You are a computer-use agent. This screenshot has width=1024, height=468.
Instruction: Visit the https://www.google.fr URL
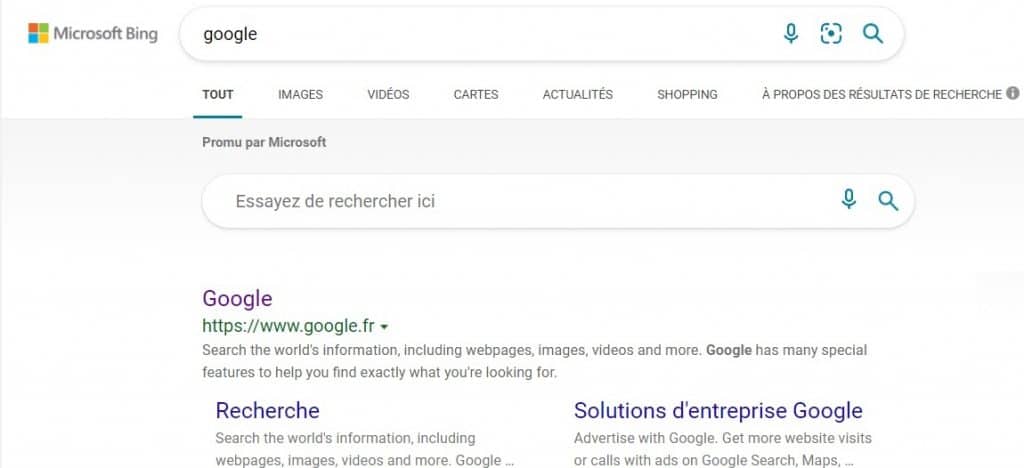click(x=289, y=326)
